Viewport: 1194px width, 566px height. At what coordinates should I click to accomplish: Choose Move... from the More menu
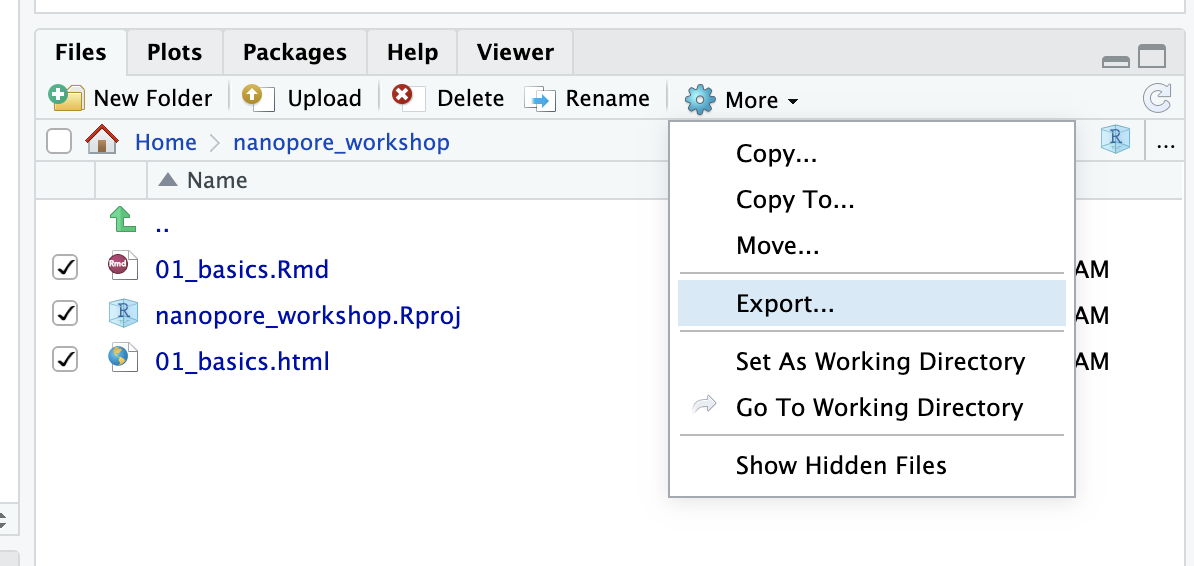(871, 245)
